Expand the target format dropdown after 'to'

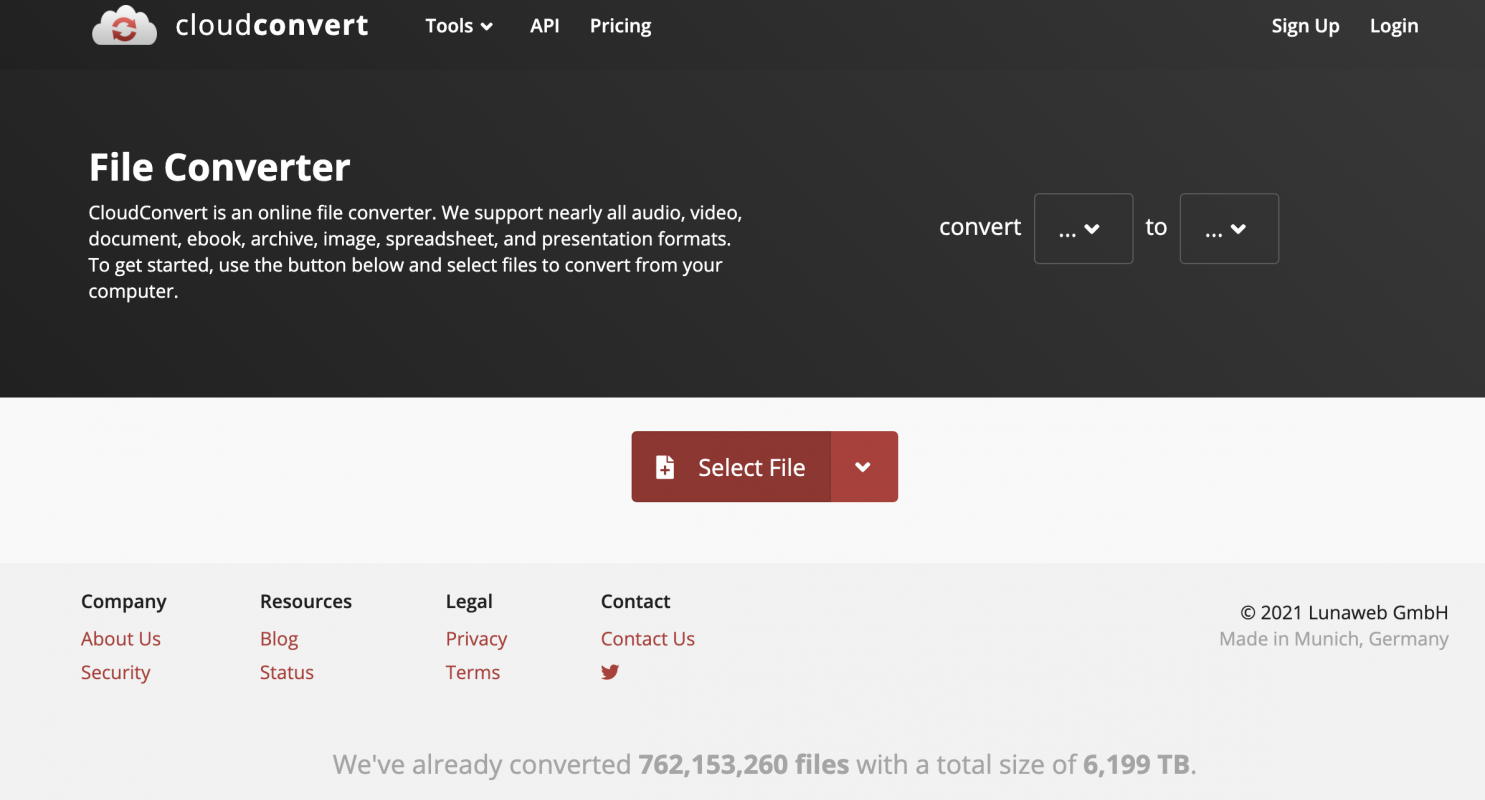coord(1229,228)
